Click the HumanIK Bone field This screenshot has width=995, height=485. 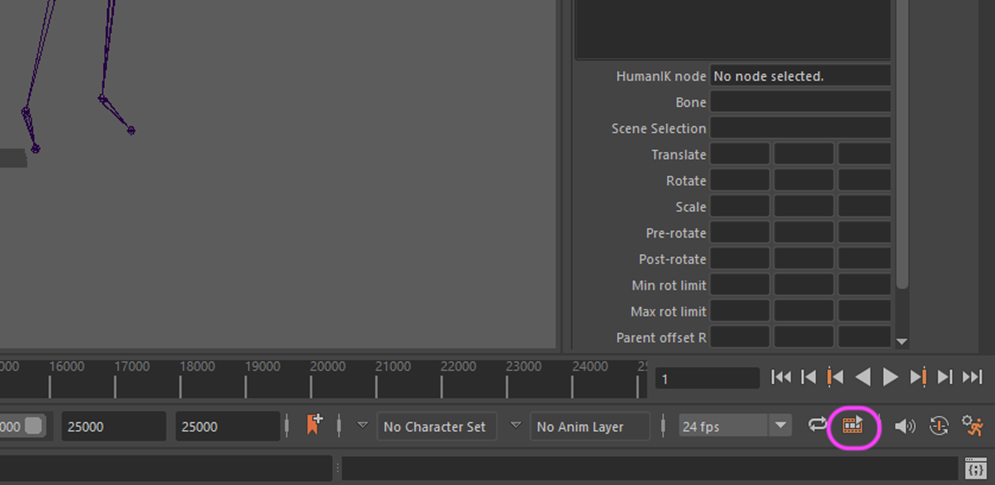(800, 102)
